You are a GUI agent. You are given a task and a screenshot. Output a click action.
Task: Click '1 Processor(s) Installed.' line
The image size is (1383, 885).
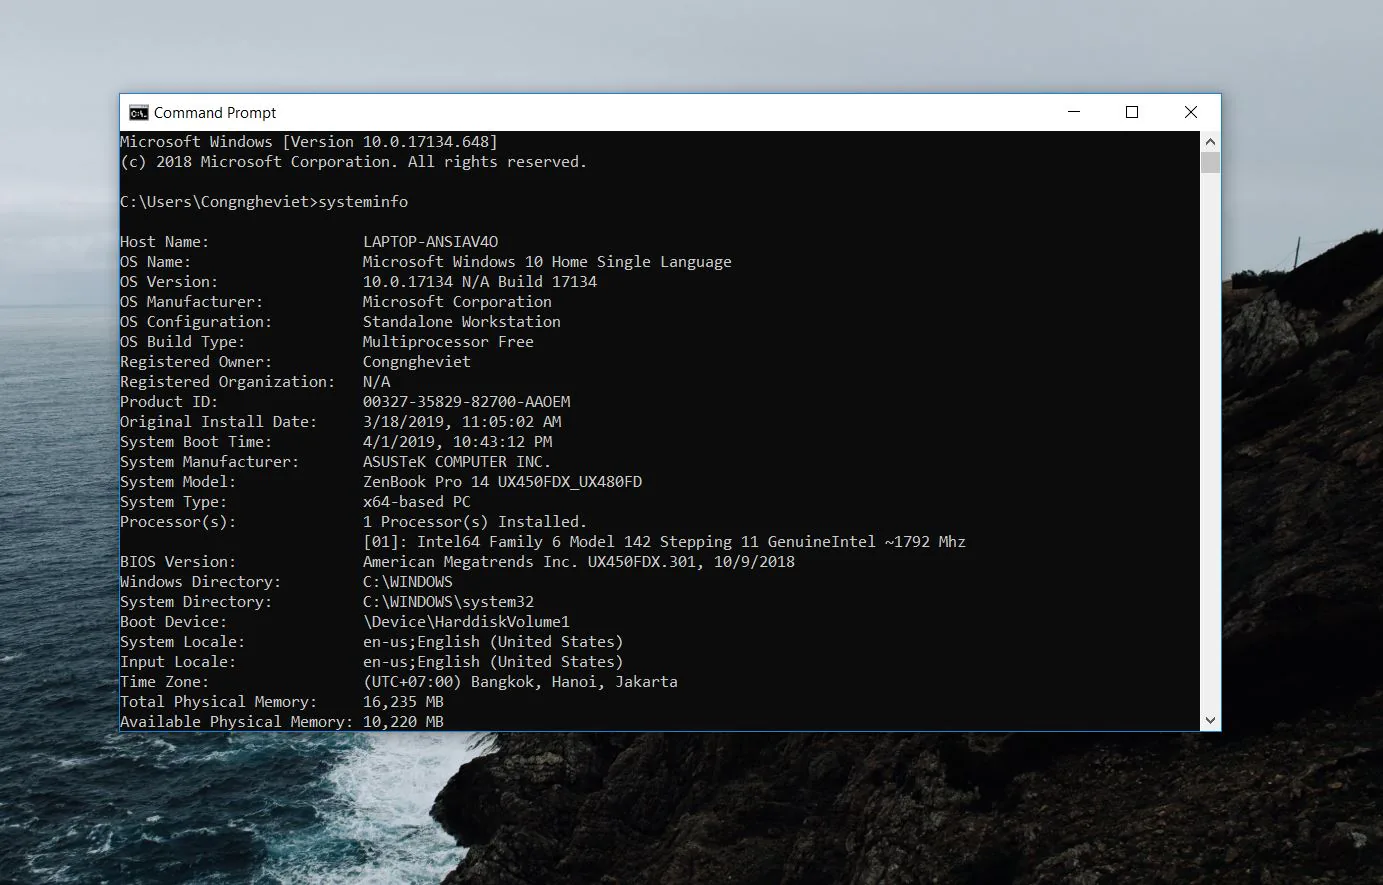(475, 522)
